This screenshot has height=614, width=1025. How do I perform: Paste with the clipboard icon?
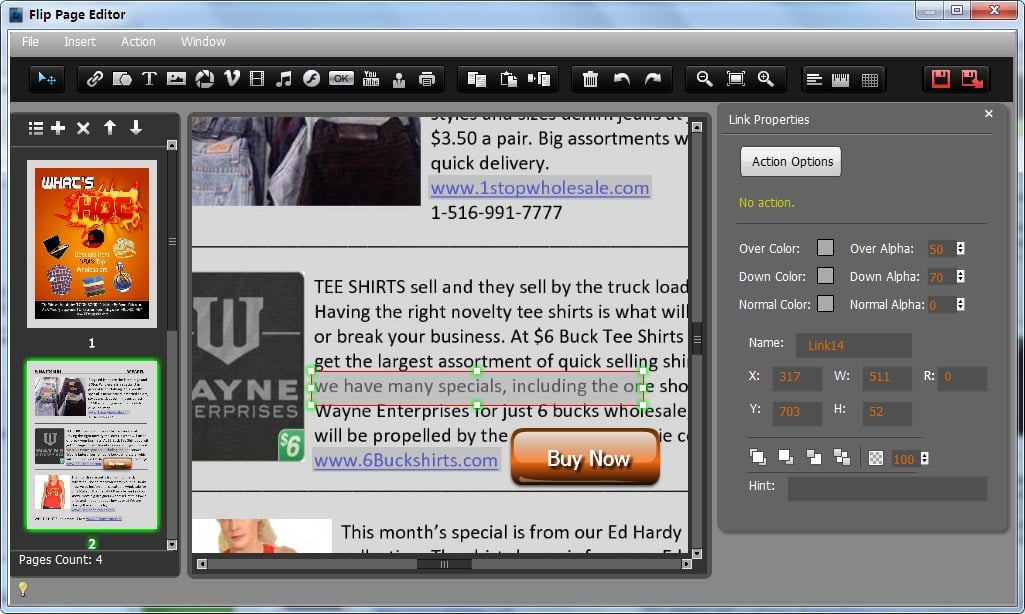click(x=508, y=79)
